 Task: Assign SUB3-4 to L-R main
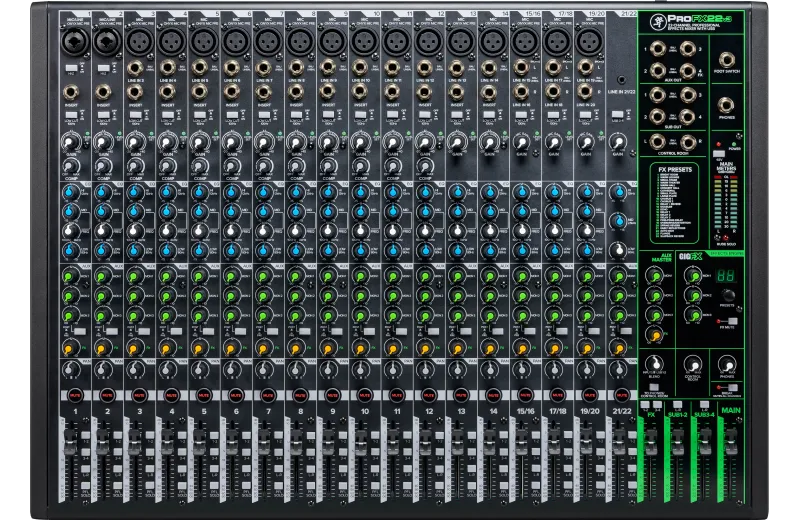[x=705, y=405]
